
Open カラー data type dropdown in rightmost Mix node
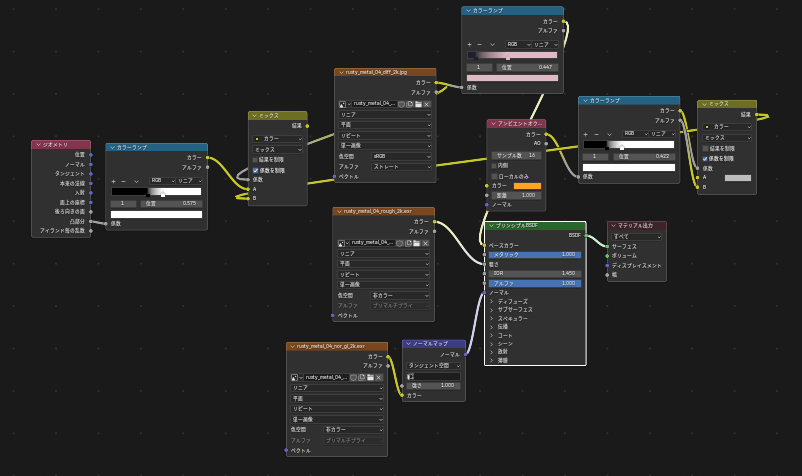[727, 127]
